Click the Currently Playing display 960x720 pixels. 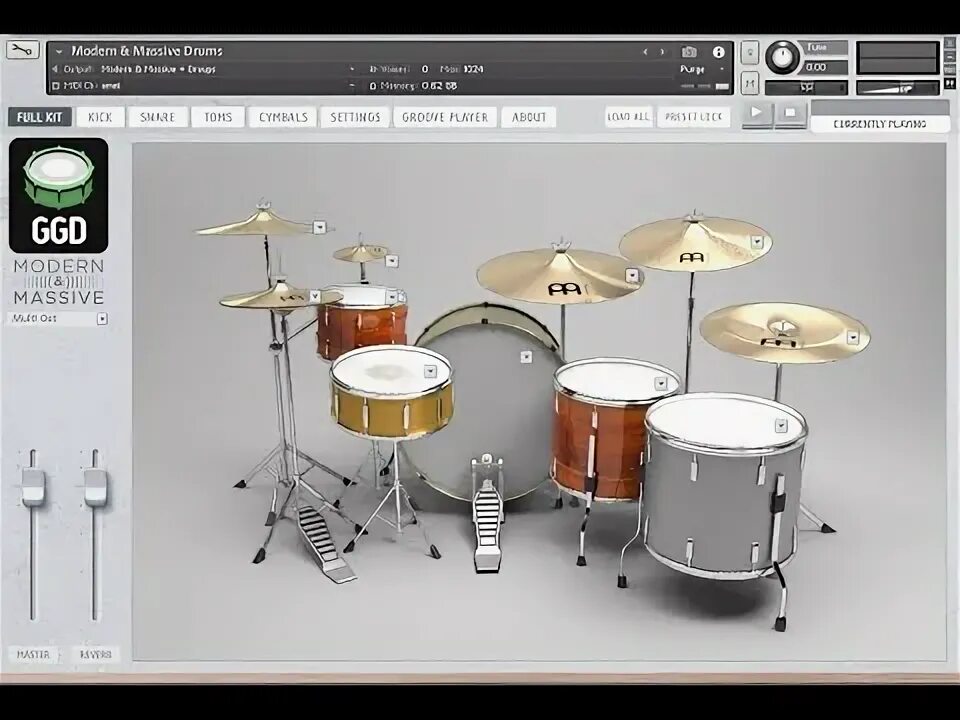pyautogui.click(x=880, y=116)
